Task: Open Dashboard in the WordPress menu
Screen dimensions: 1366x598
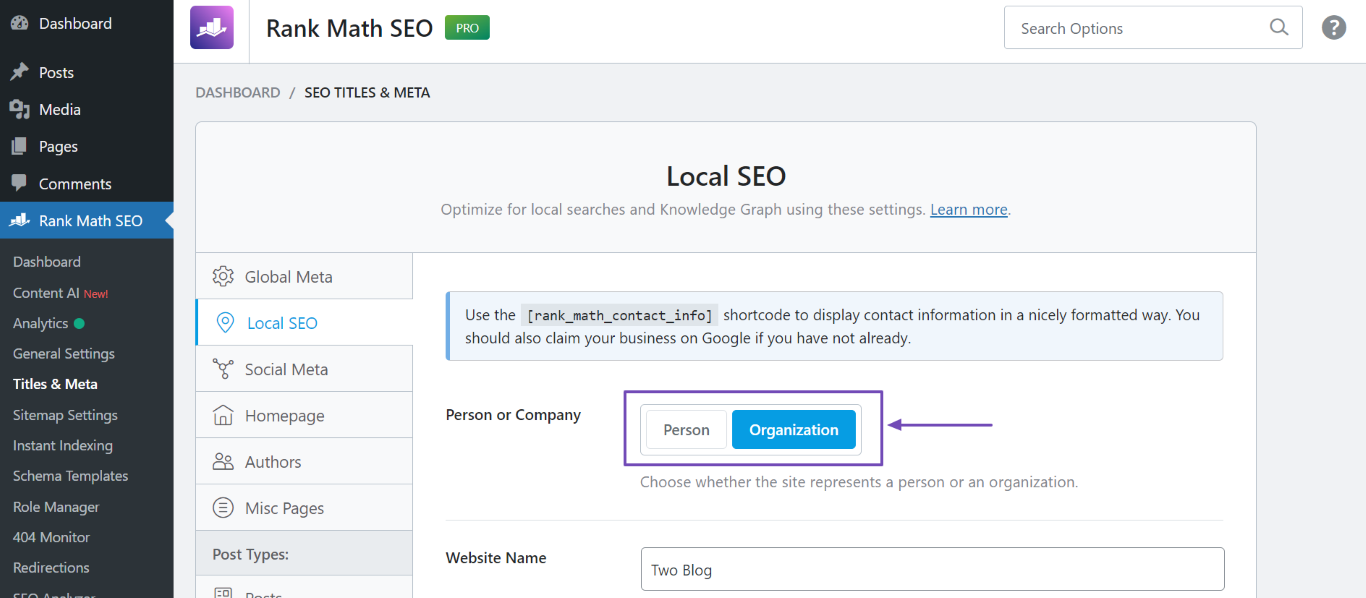Action: pos(86,23)
